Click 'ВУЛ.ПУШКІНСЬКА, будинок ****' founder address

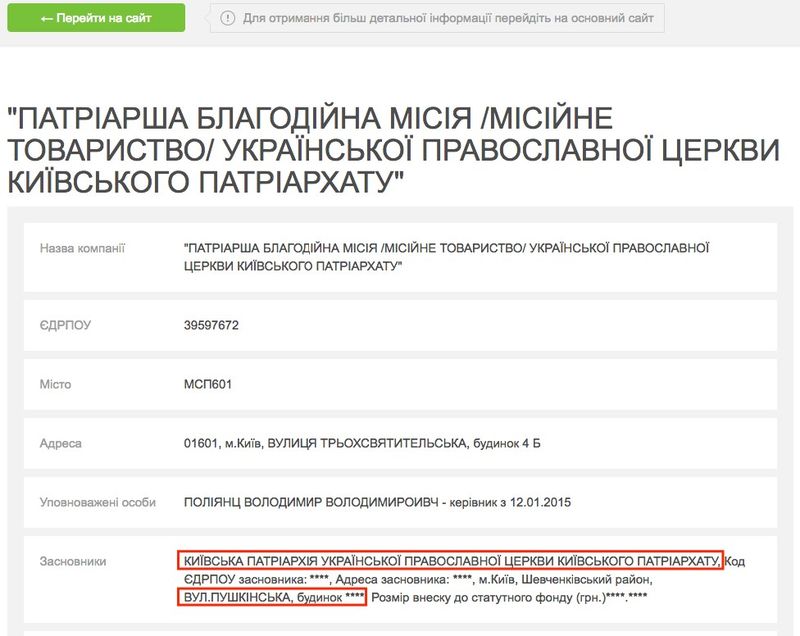272,597
